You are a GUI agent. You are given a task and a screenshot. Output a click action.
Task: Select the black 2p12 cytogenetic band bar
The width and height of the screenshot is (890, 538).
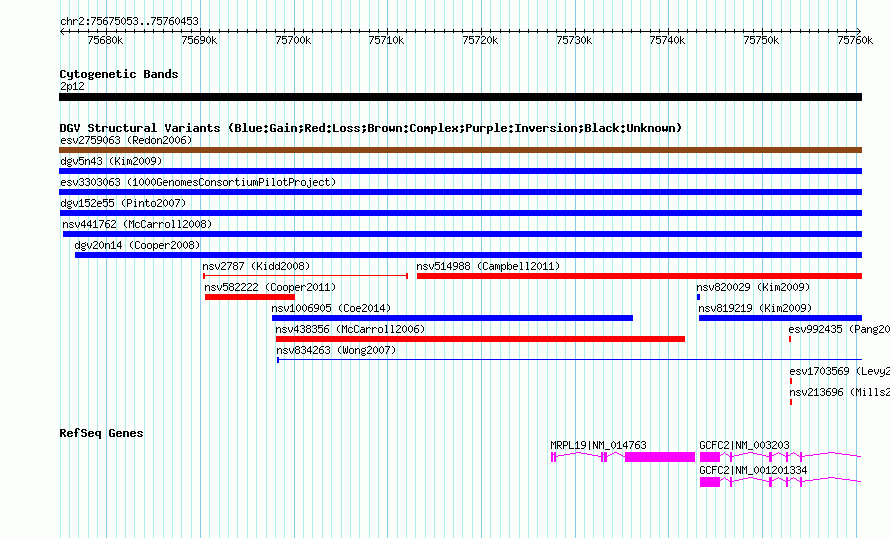(x=460, y=98)
